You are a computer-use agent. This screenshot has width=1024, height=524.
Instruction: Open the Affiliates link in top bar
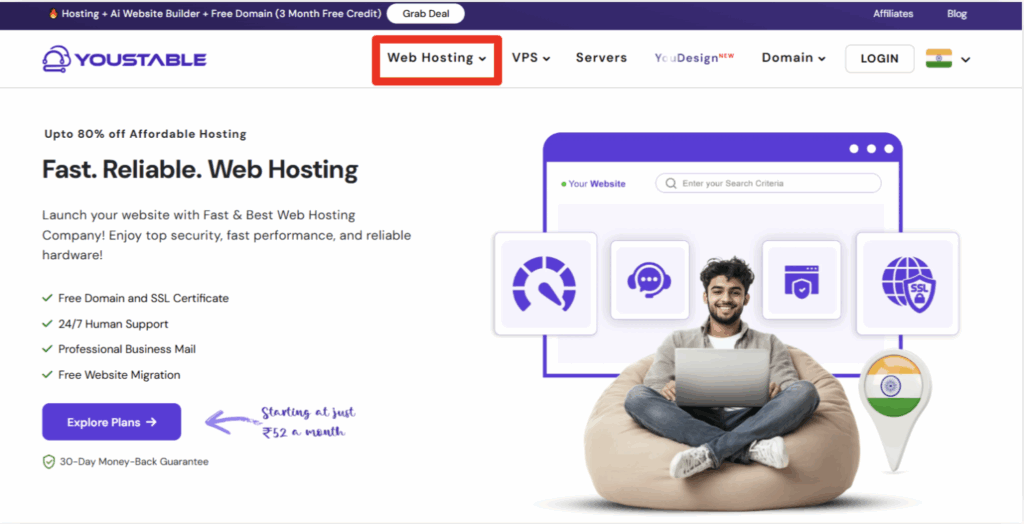tap(893, 14)
